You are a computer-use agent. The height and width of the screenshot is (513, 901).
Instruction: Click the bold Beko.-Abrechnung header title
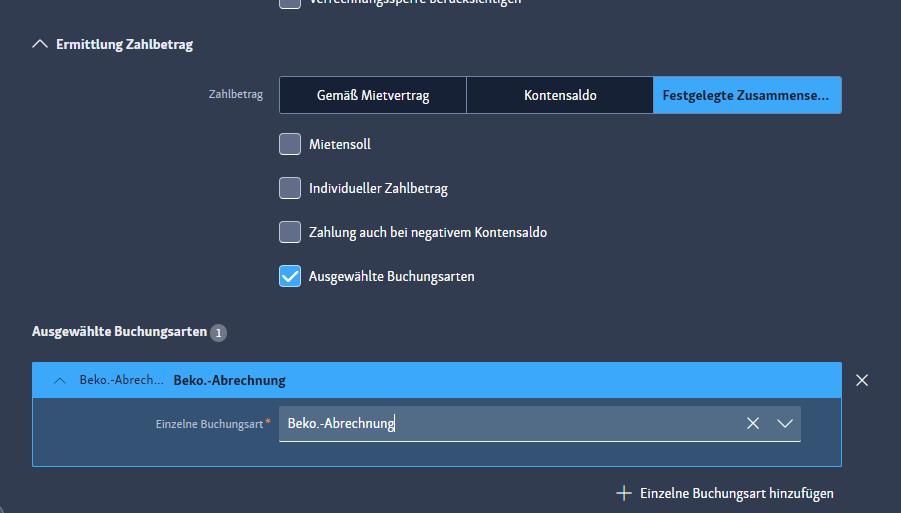(x=229, y=380)
